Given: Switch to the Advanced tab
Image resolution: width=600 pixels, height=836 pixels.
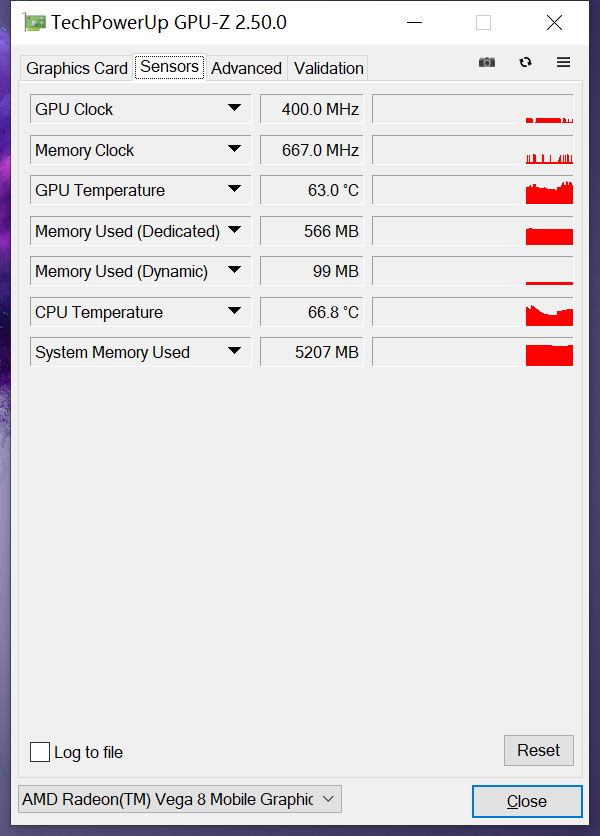Looking at the screenshot, I should [x=246, y=68].
